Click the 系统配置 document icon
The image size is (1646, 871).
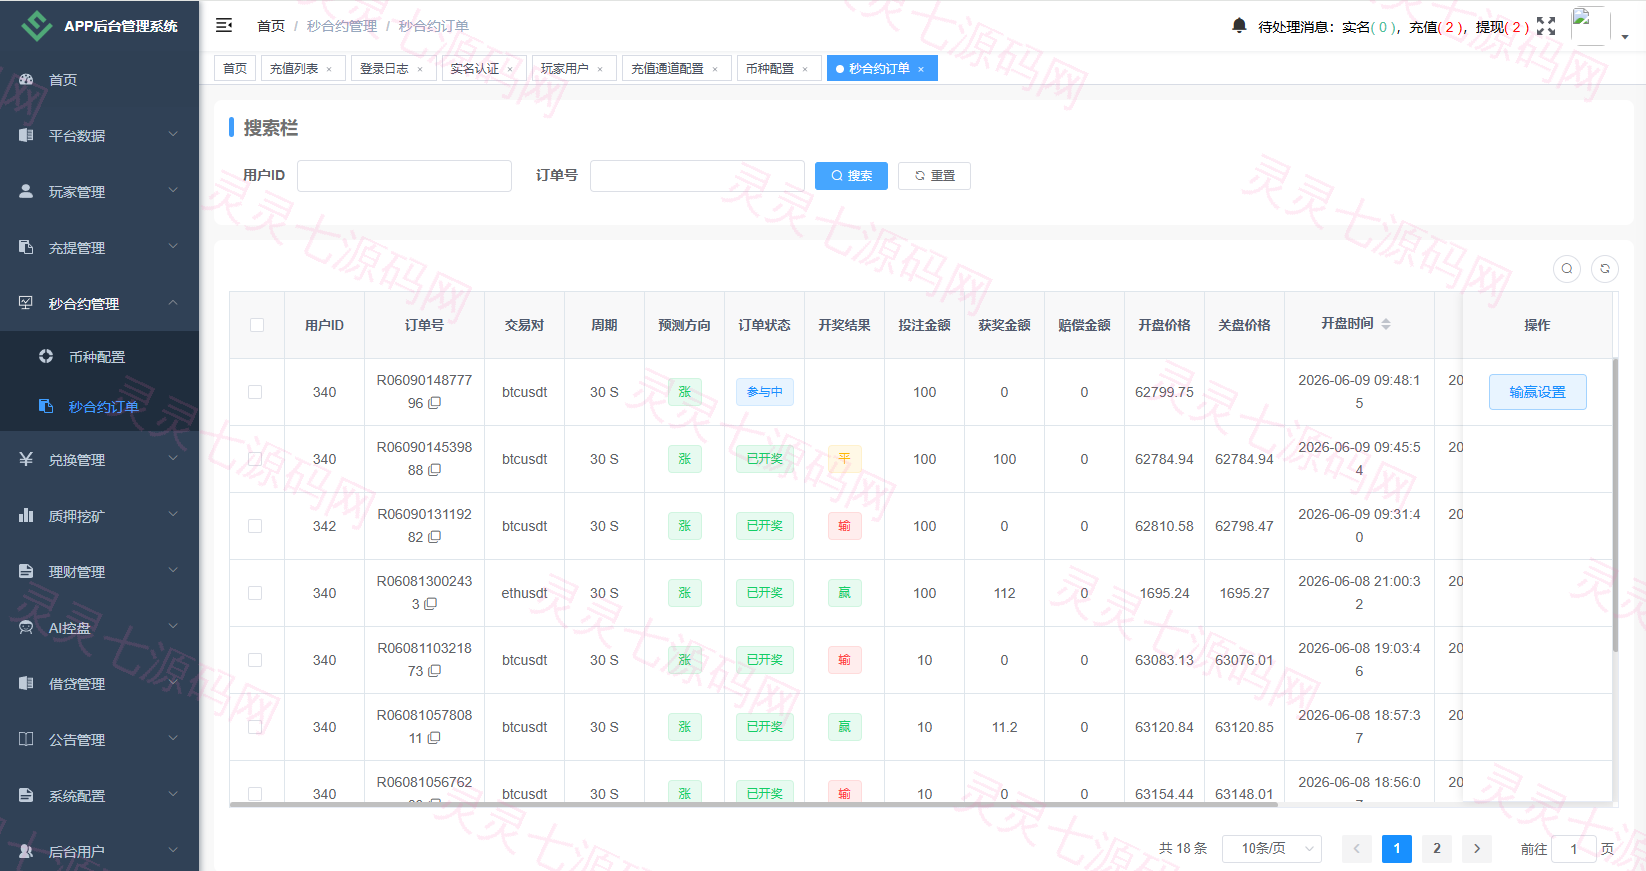(26, 796)
